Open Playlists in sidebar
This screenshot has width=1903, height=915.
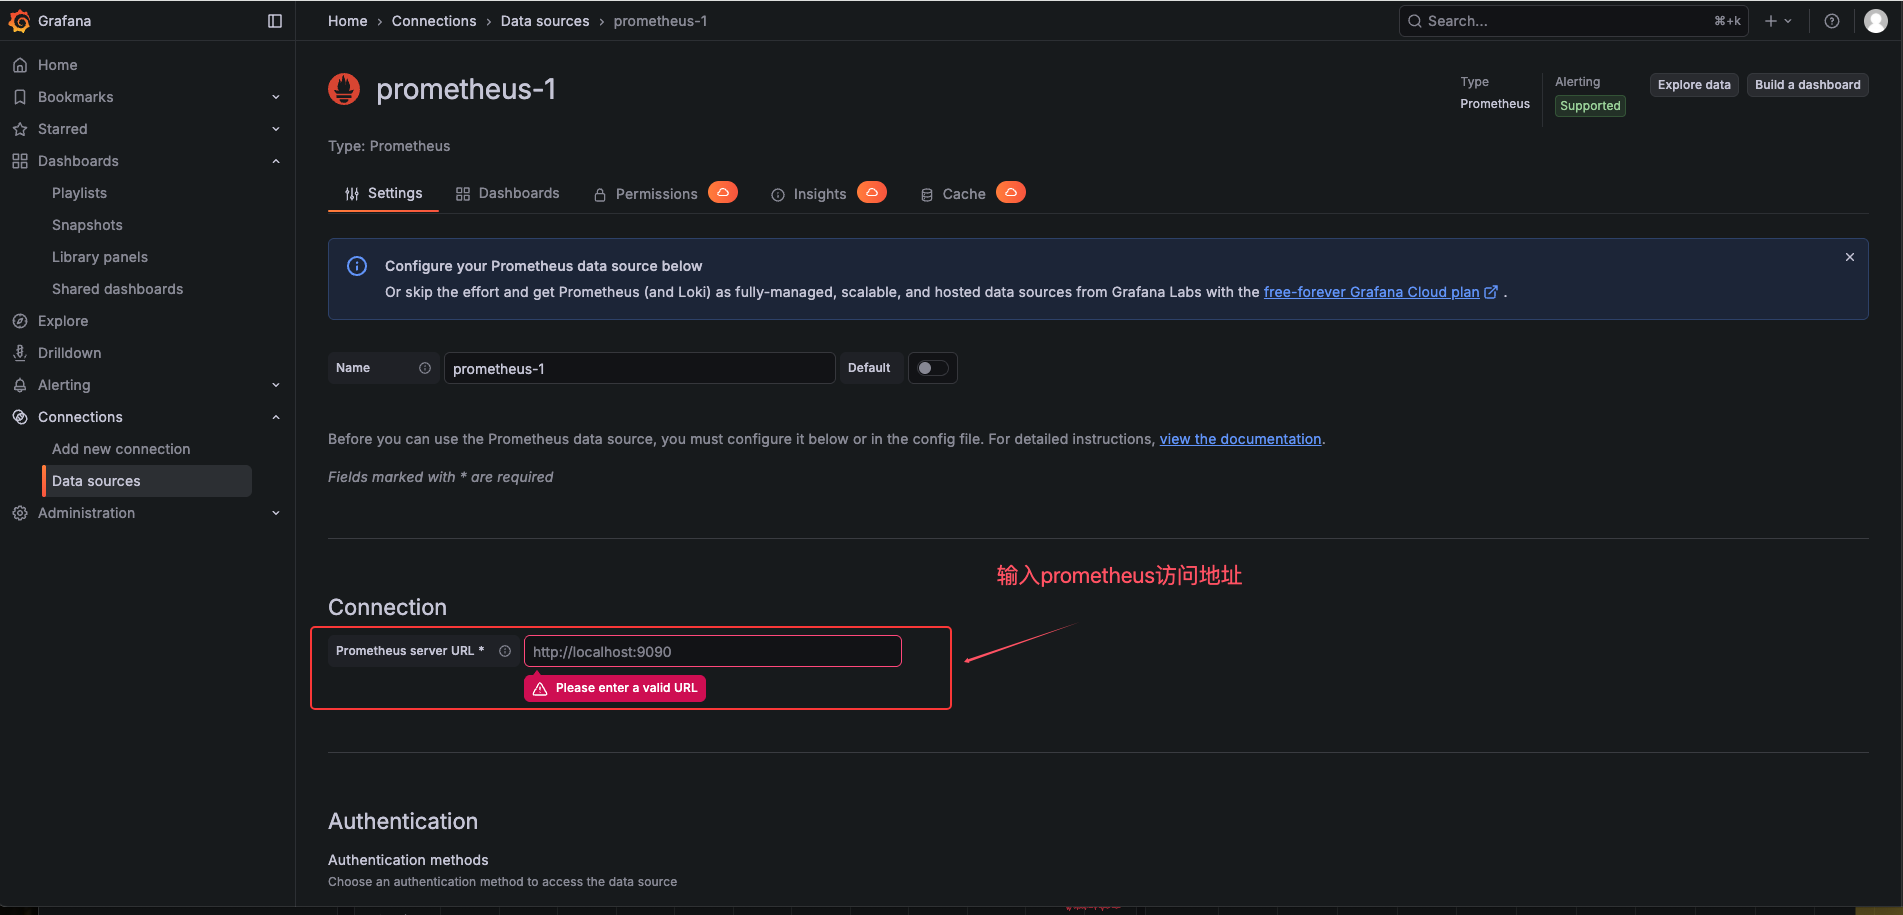point(79,193)
